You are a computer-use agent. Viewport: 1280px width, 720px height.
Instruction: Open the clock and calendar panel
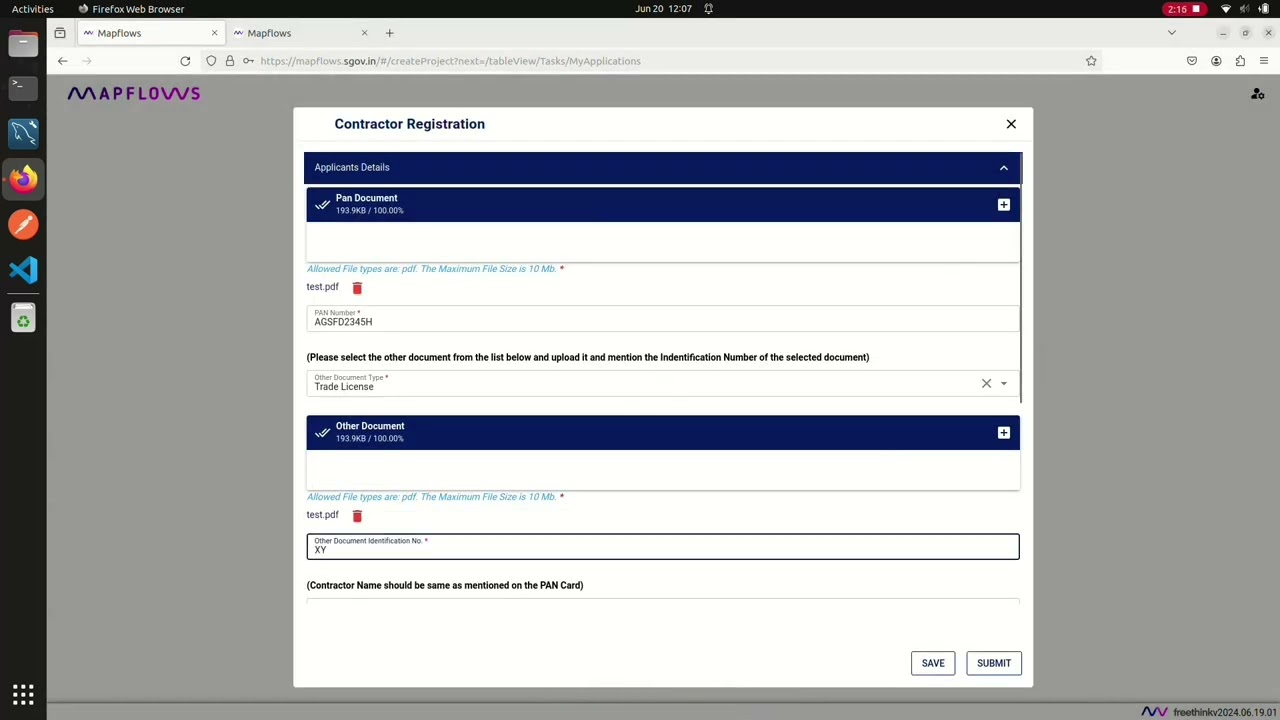[663, 9]
